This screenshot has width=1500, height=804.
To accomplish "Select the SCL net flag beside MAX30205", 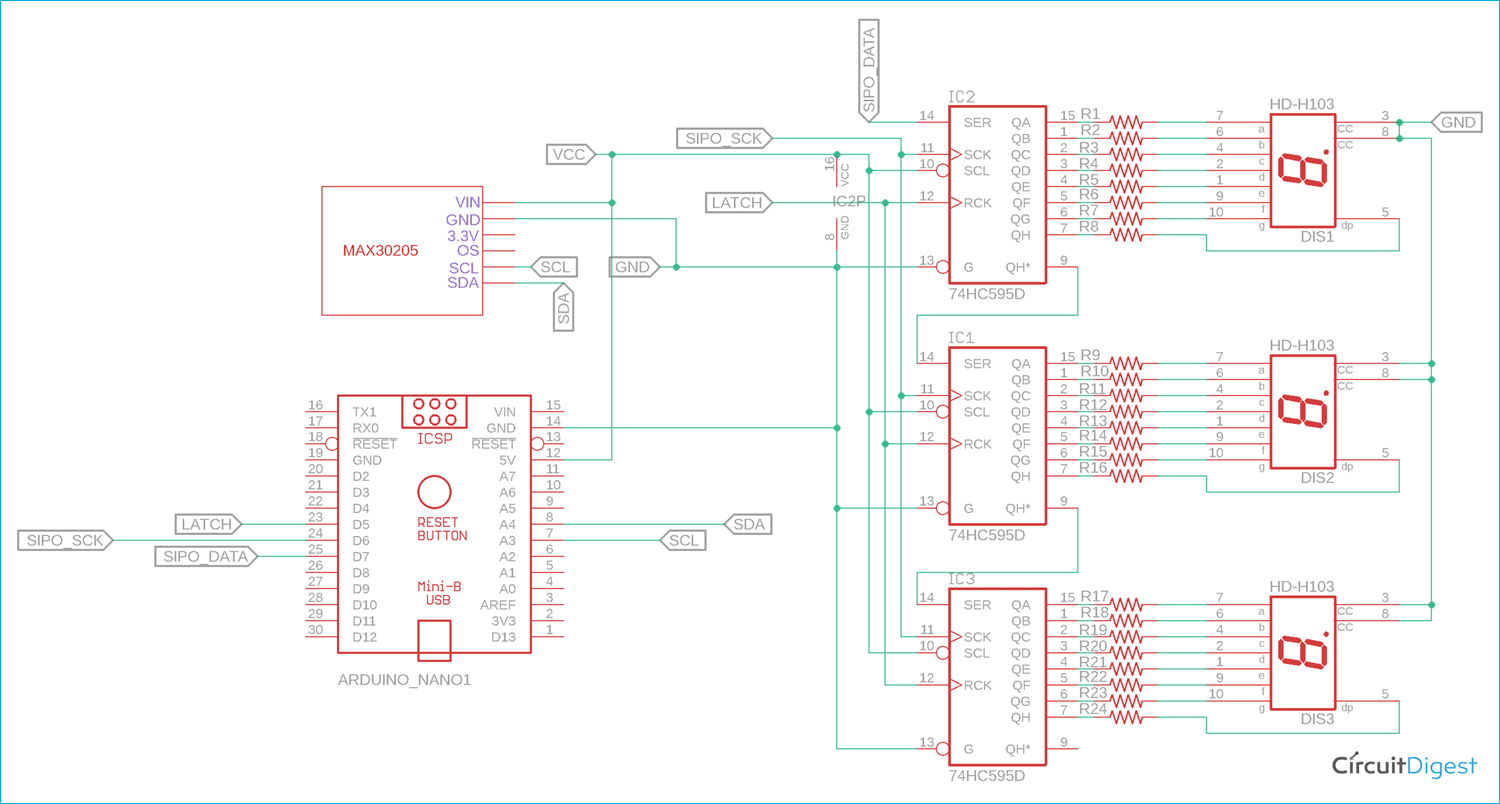I will click(x=552, y=267).
